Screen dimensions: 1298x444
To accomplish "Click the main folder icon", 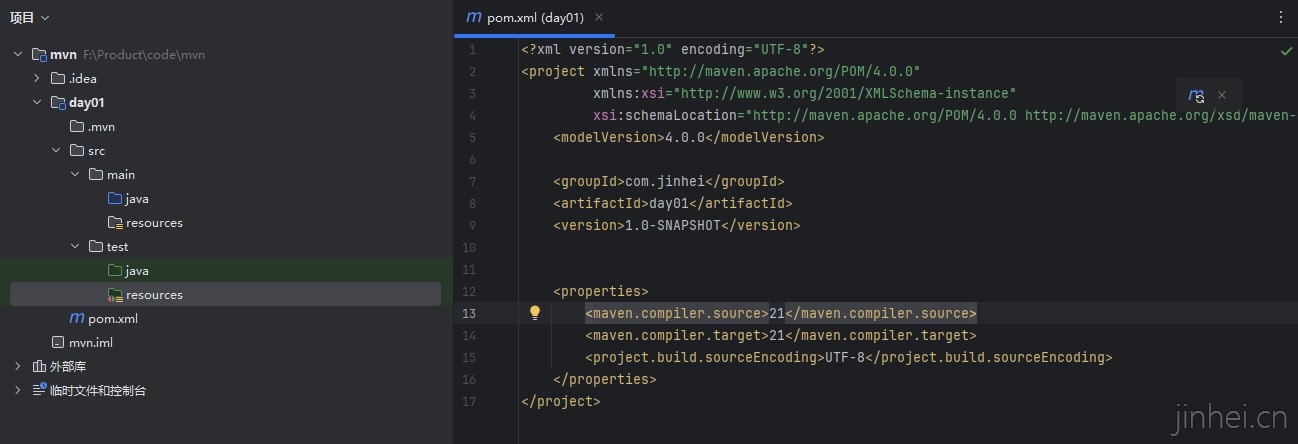I will point(96,174).
